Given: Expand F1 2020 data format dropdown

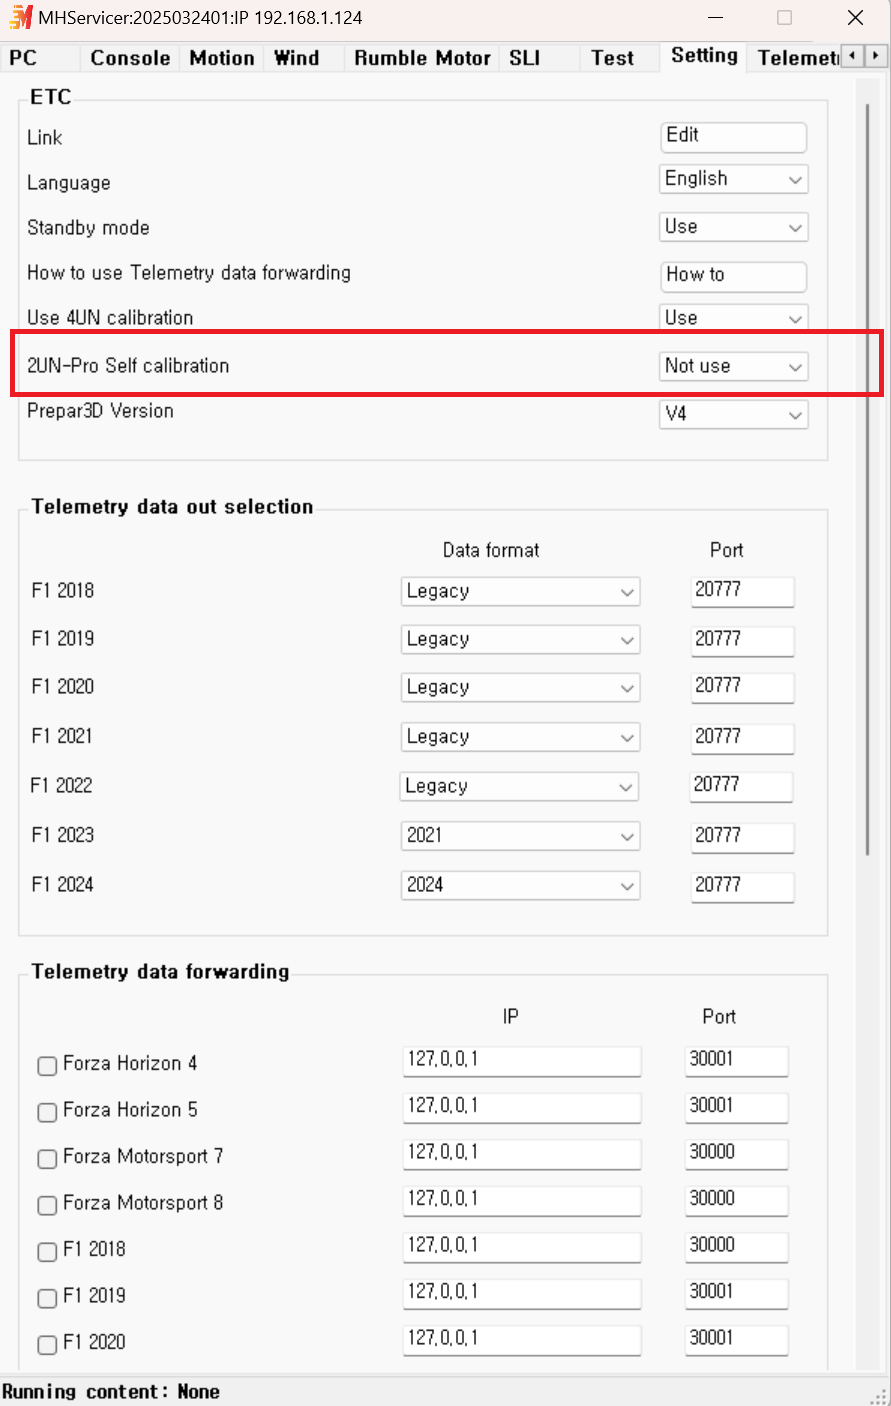Looking at the screenshot, I should click(x=520, y=687).
